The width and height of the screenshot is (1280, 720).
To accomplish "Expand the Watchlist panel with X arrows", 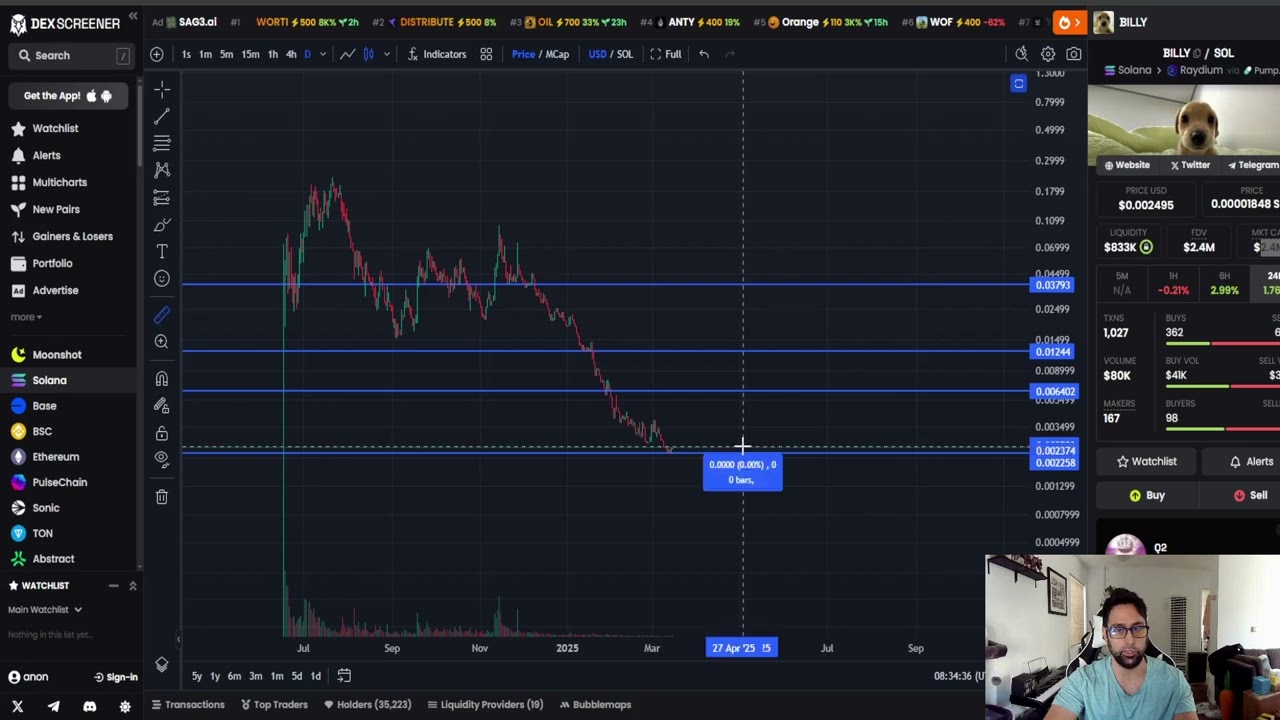I will (132, 586).
